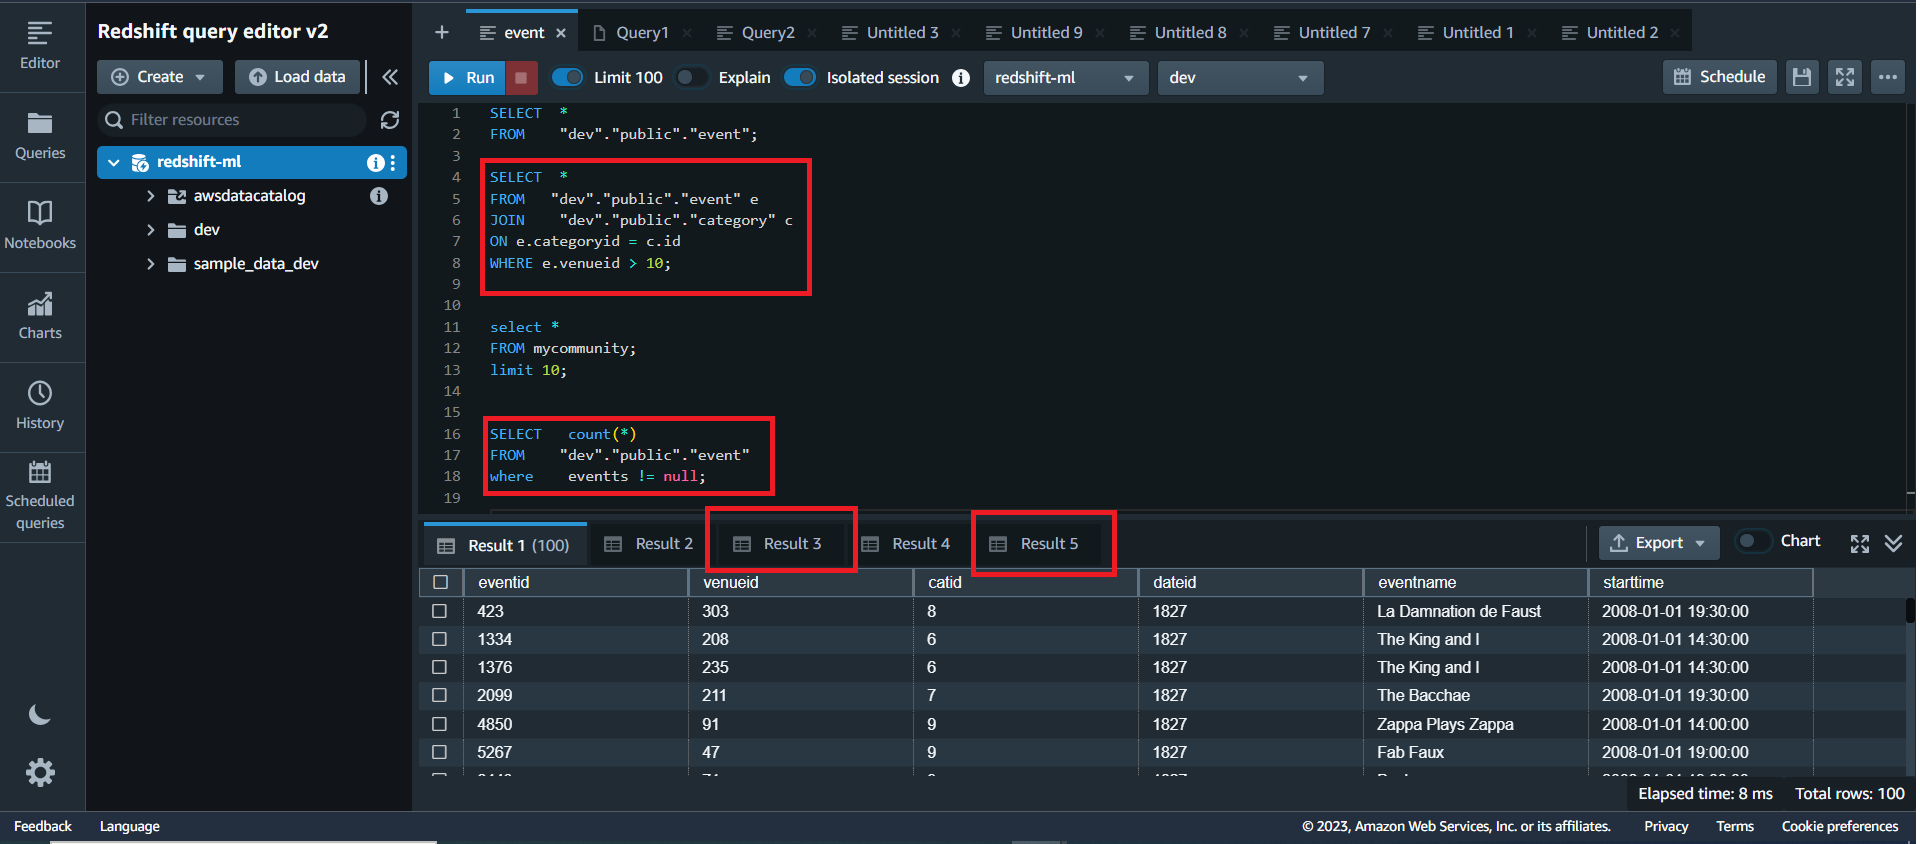Check the row for eventid 5267
1920x844 pixels.
coord(439,752)
